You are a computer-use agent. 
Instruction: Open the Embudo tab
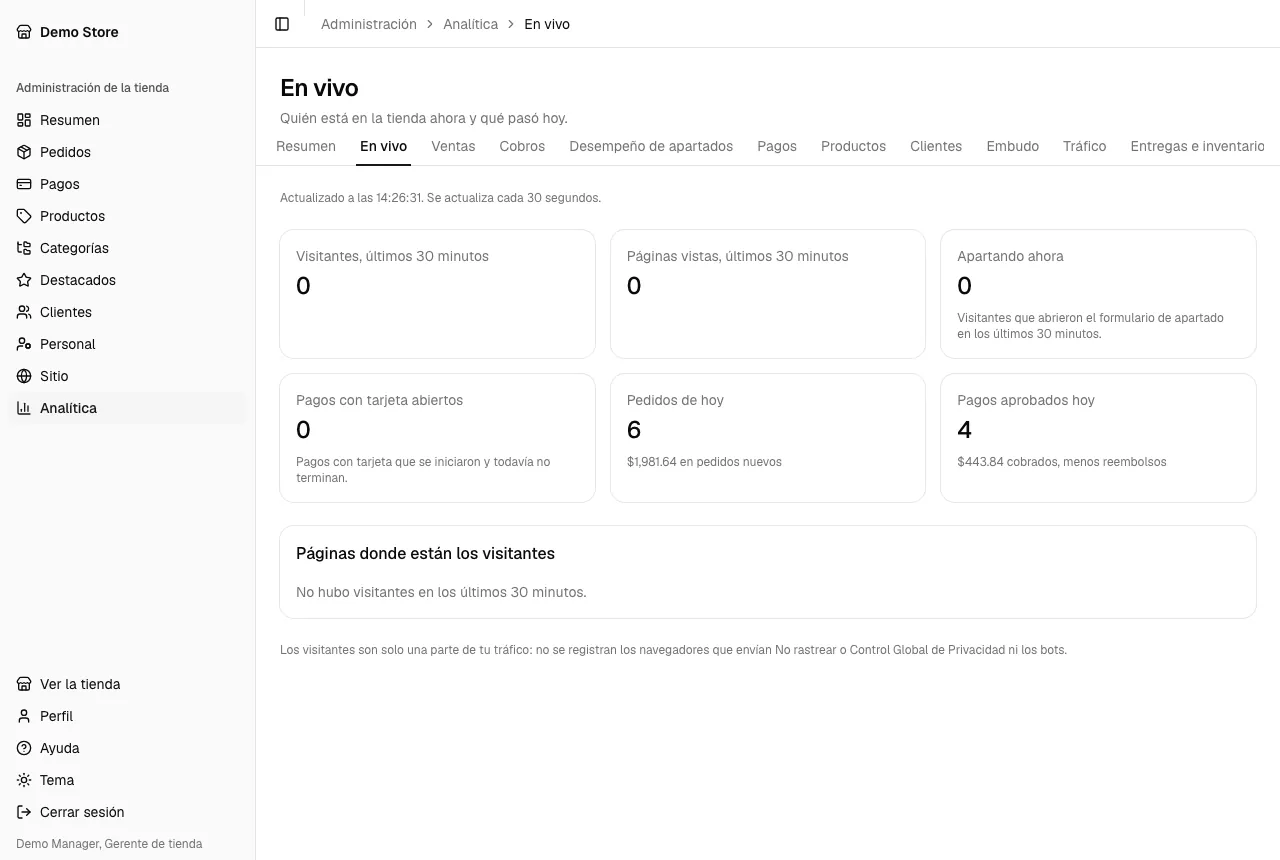tap(1012, 146)
